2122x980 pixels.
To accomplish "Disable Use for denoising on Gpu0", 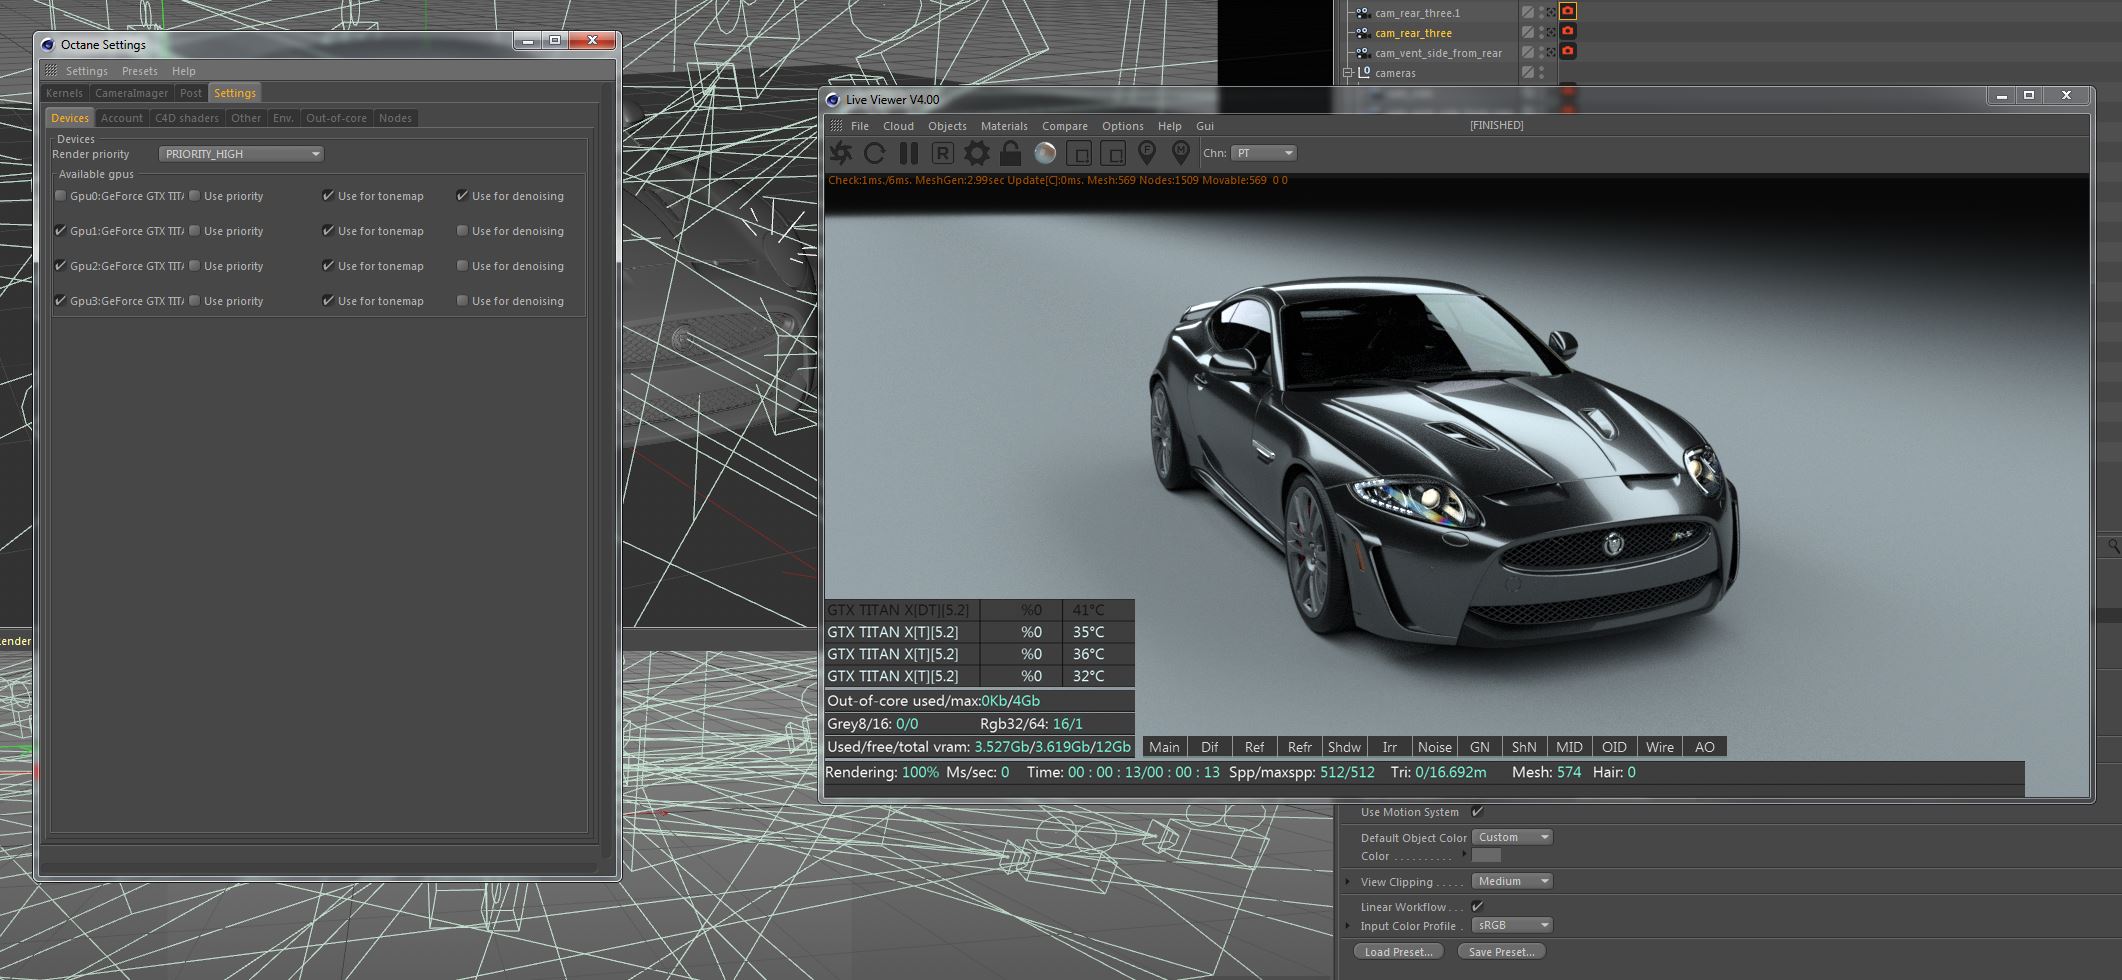I will (x=462, y=196).
